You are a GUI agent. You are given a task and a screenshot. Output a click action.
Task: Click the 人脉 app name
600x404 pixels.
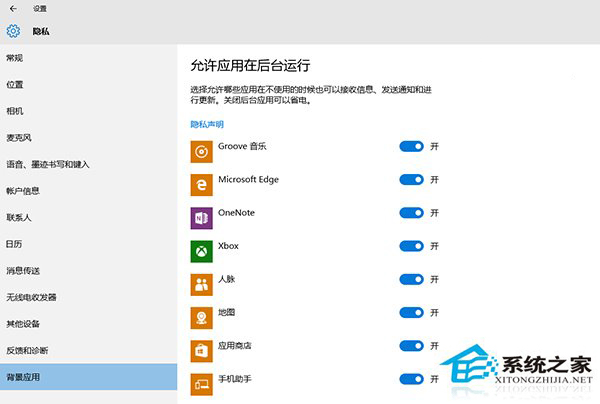(227, 279)
